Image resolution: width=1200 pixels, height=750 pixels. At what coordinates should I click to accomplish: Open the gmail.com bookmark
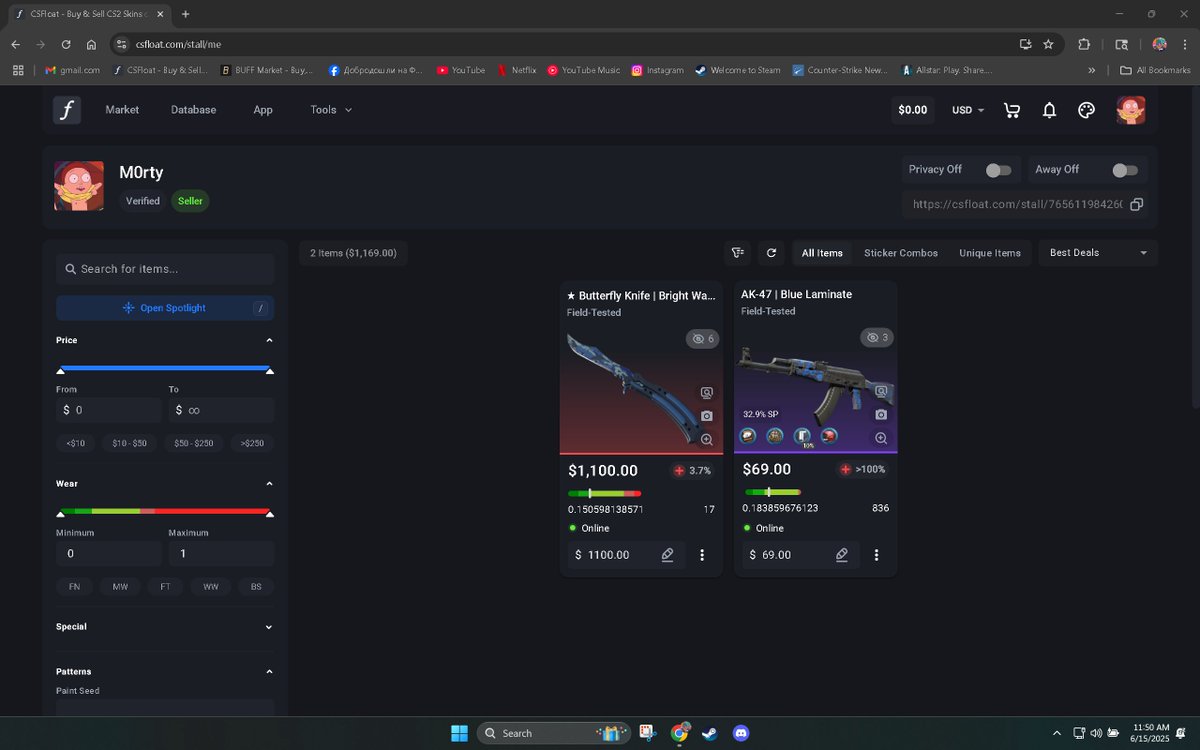[x=73, y=70]
